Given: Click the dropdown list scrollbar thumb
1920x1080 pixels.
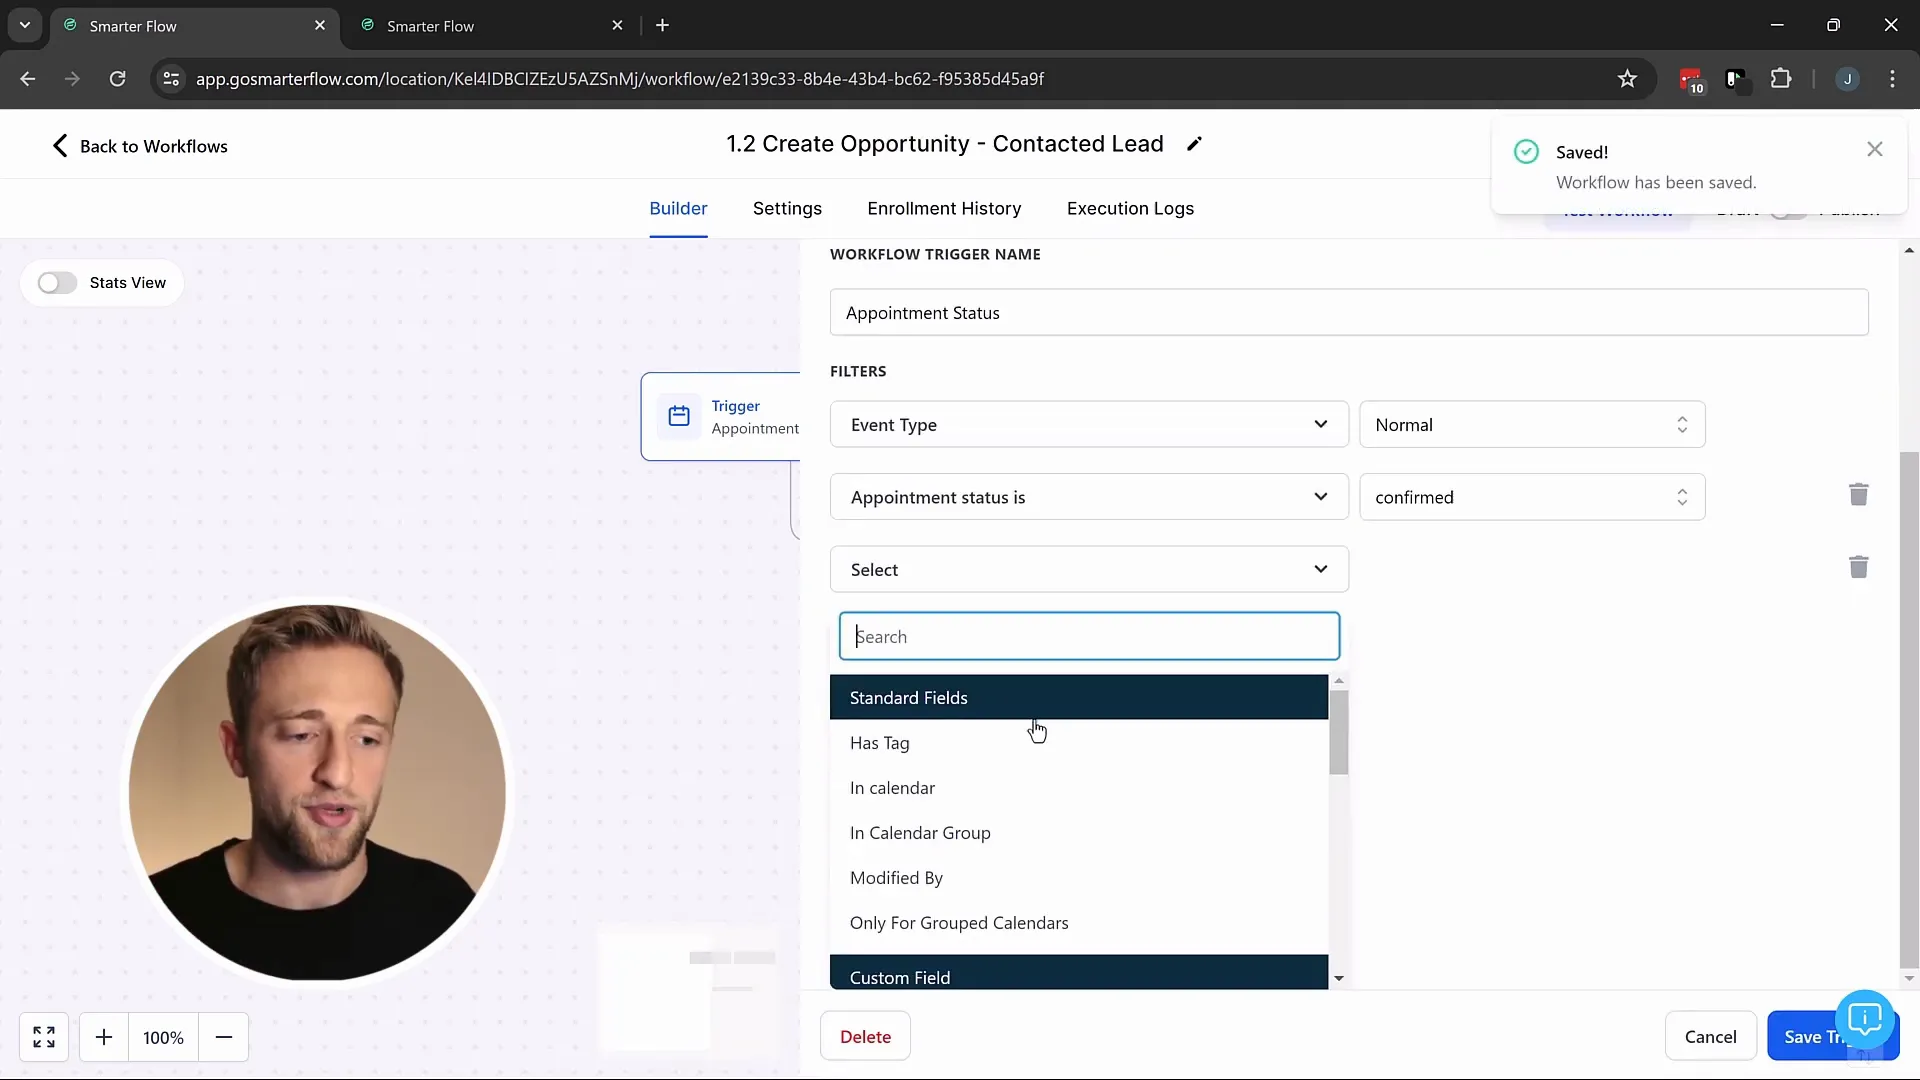Looking at the screenshot, I should tap(1338, 732).
